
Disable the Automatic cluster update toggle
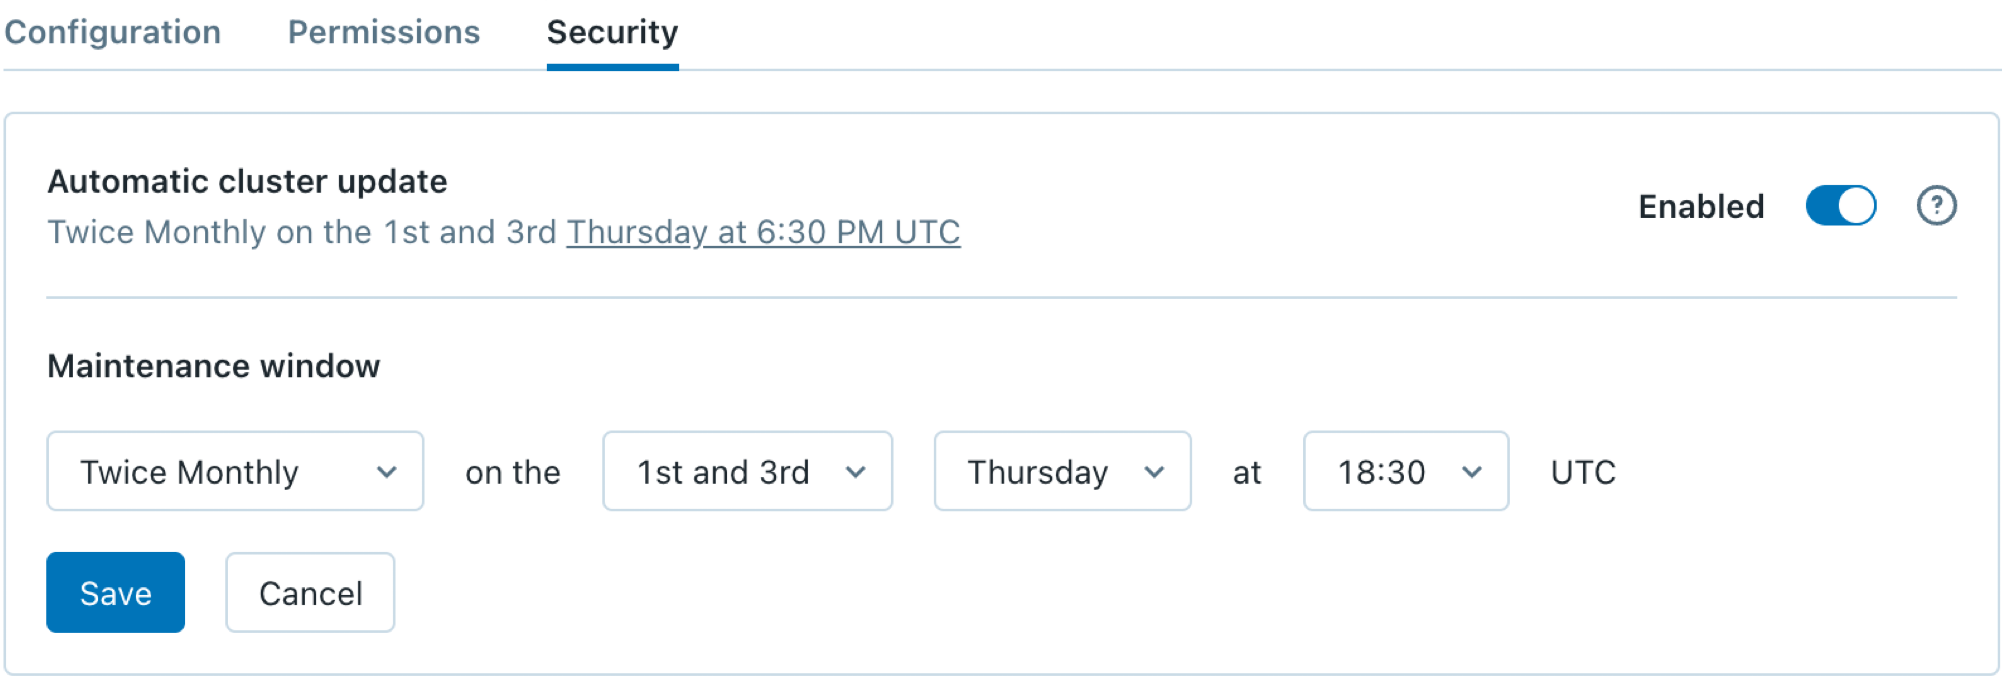[1840, 205]
